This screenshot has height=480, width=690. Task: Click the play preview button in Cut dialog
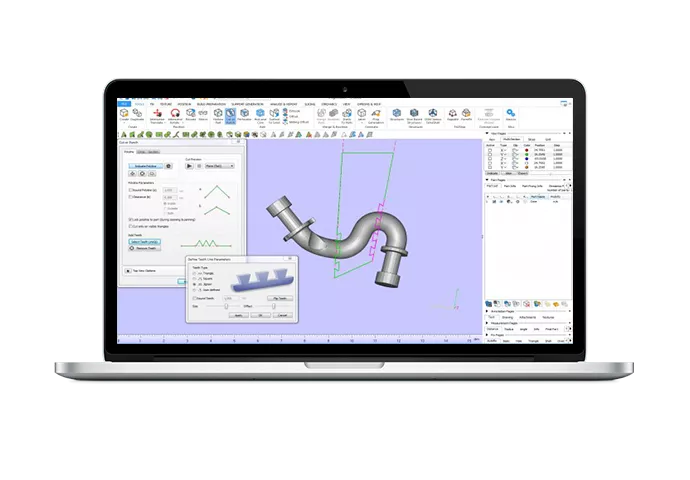(x=189, y=166)
